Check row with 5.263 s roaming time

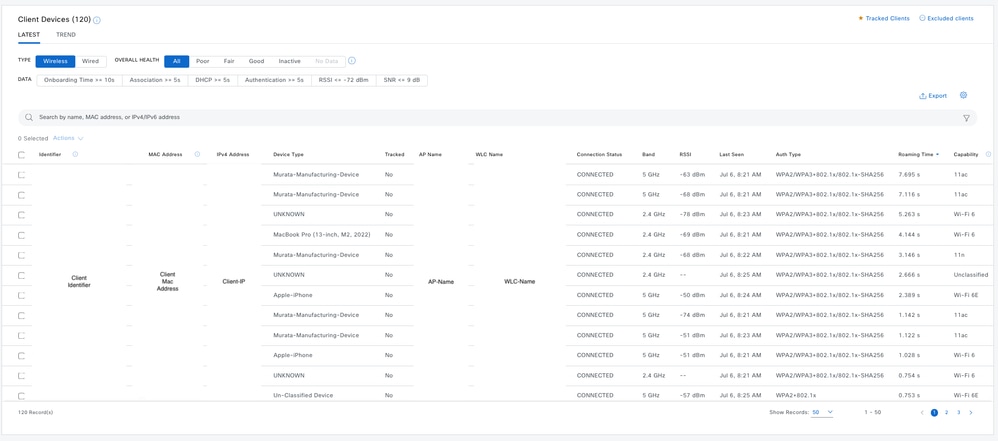[22, 215]
